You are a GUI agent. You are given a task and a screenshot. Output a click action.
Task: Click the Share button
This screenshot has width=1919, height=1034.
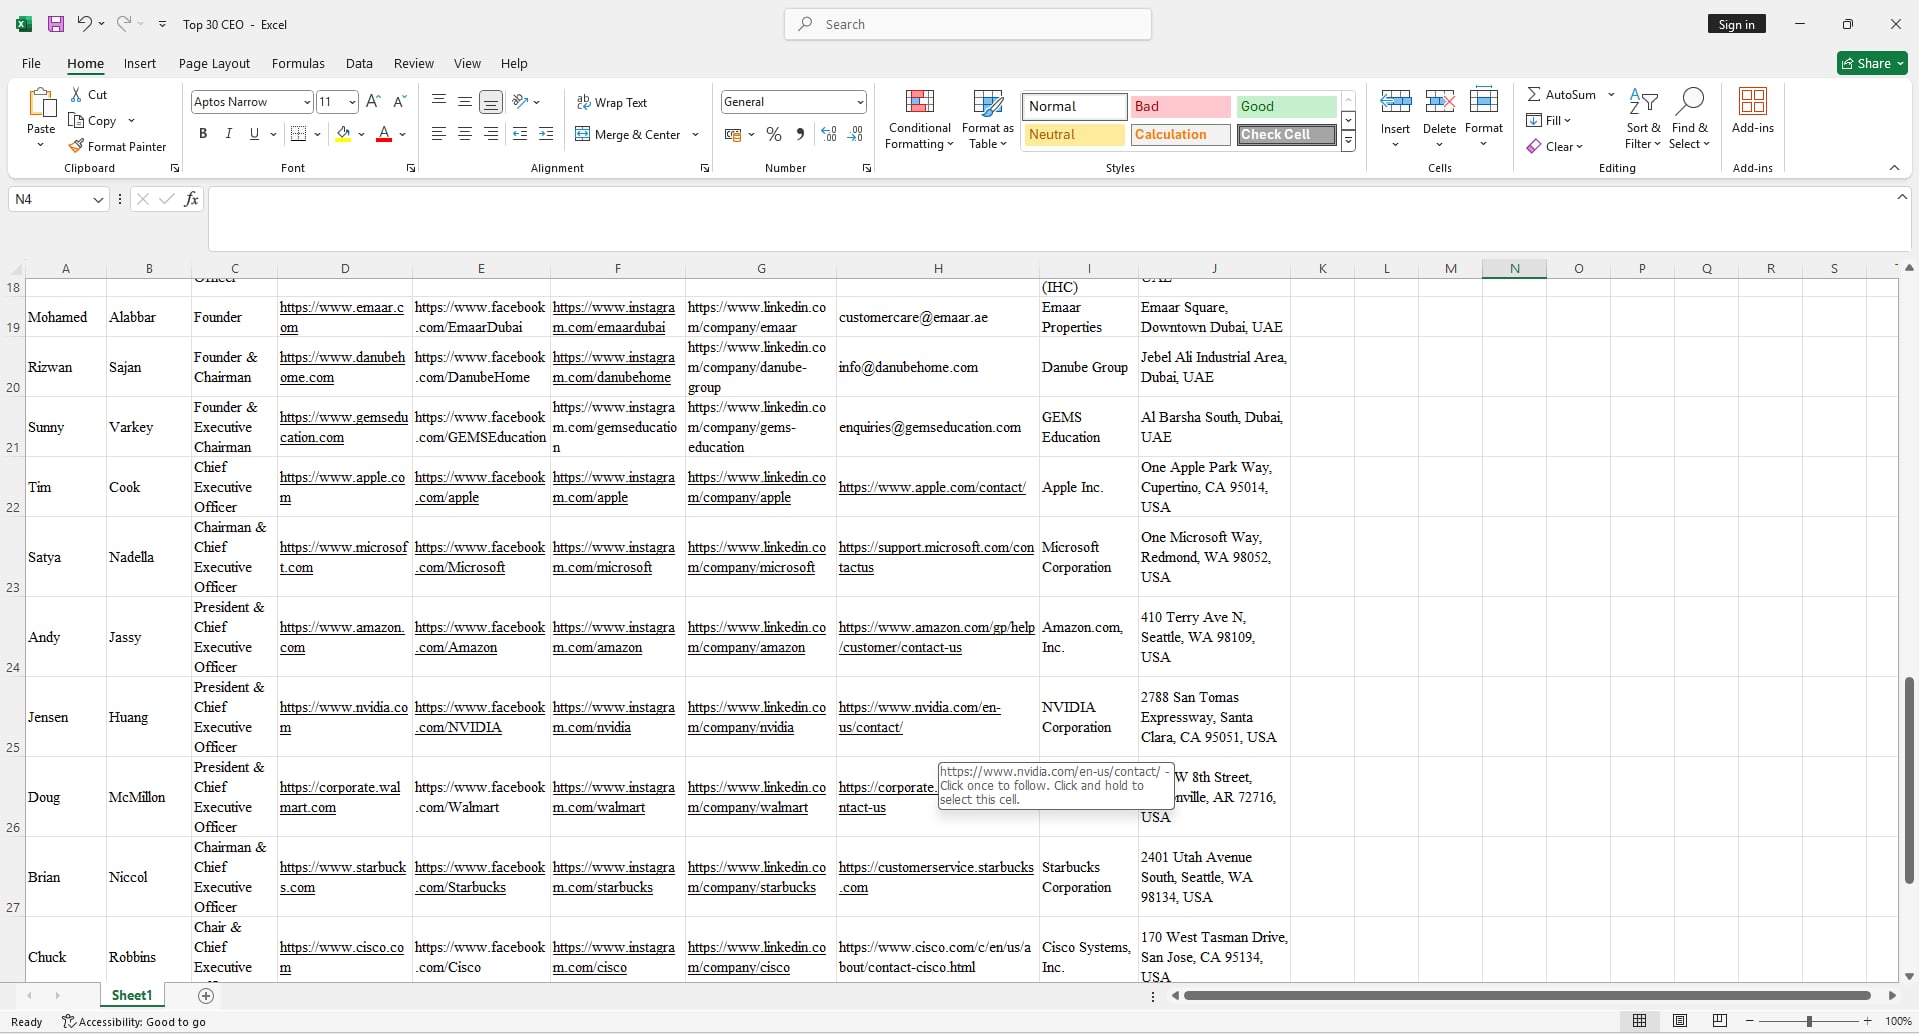[1872, 63]
